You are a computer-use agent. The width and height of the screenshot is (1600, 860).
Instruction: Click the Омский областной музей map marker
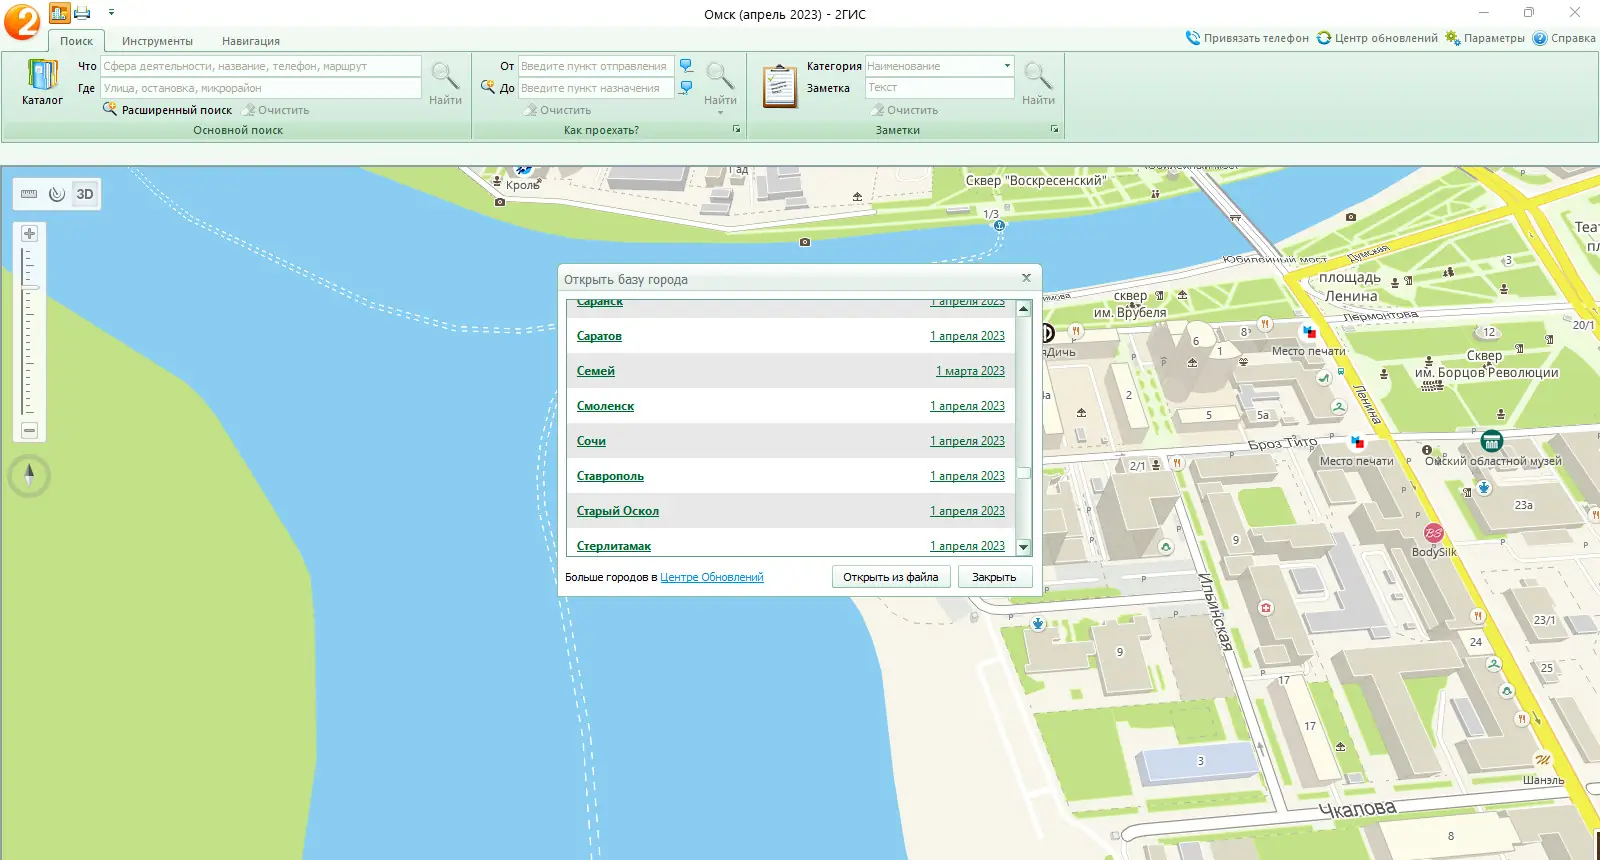(x=1492, y=441)
